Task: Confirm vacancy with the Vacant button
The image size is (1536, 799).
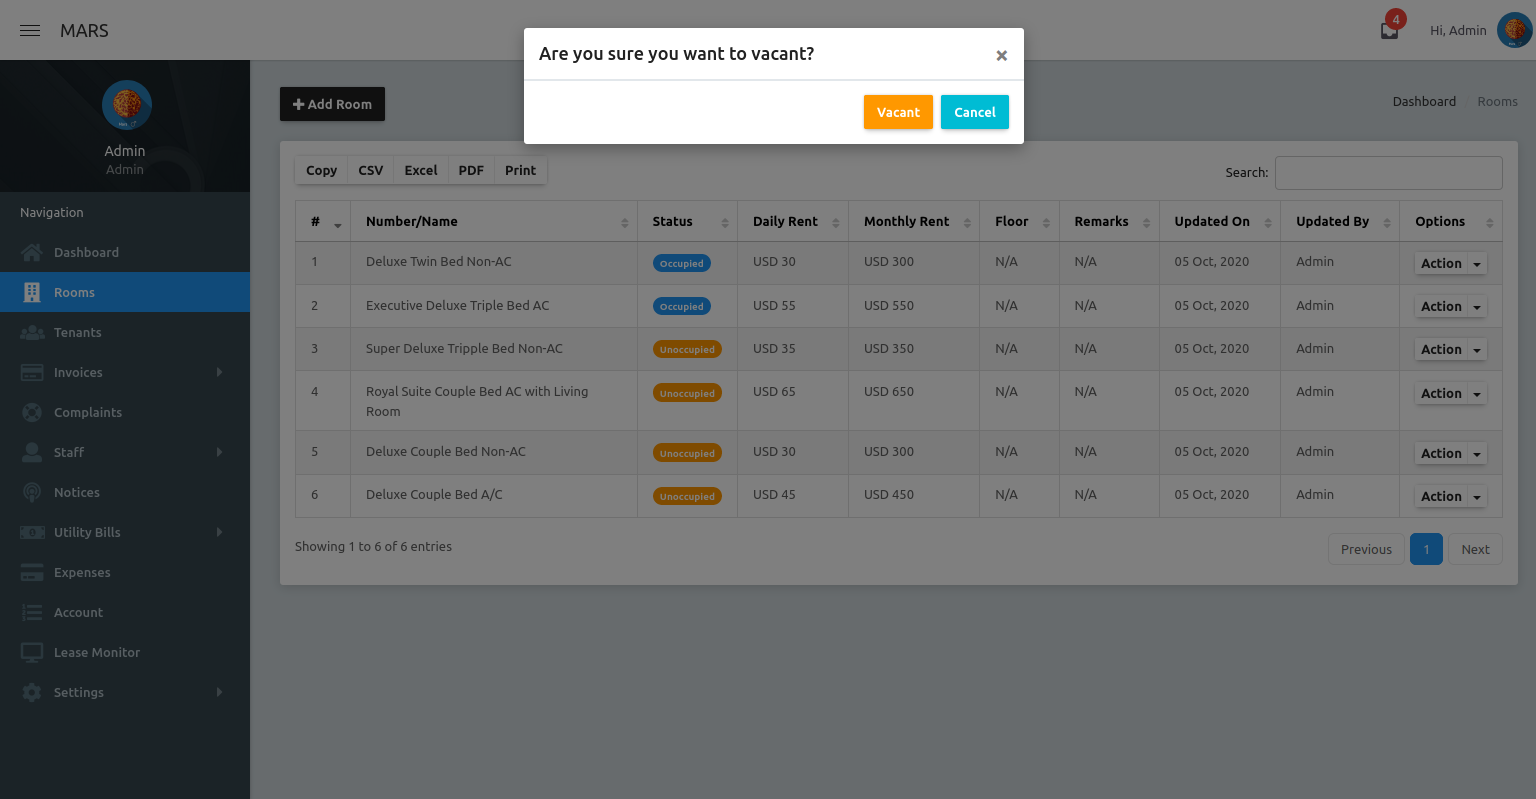Action: (x=897, y=112)
